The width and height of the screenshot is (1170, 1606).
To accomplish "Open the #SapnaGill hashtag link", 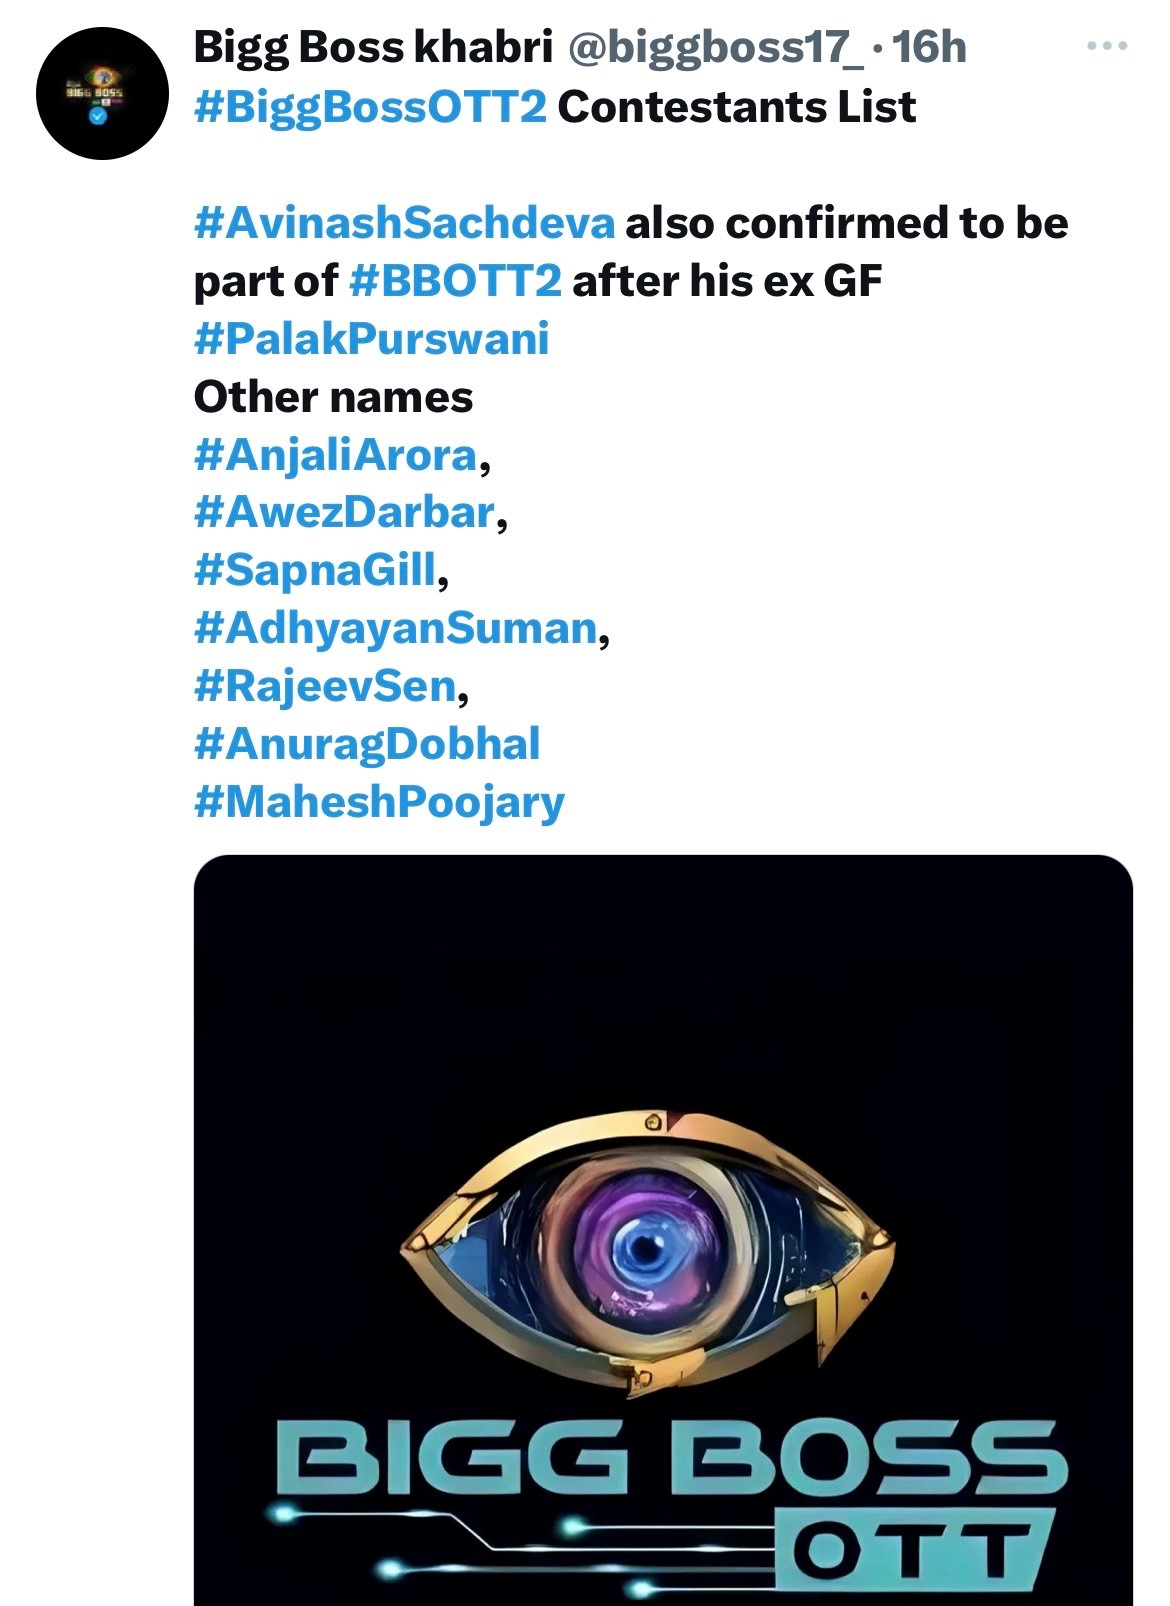I will 316,570.
